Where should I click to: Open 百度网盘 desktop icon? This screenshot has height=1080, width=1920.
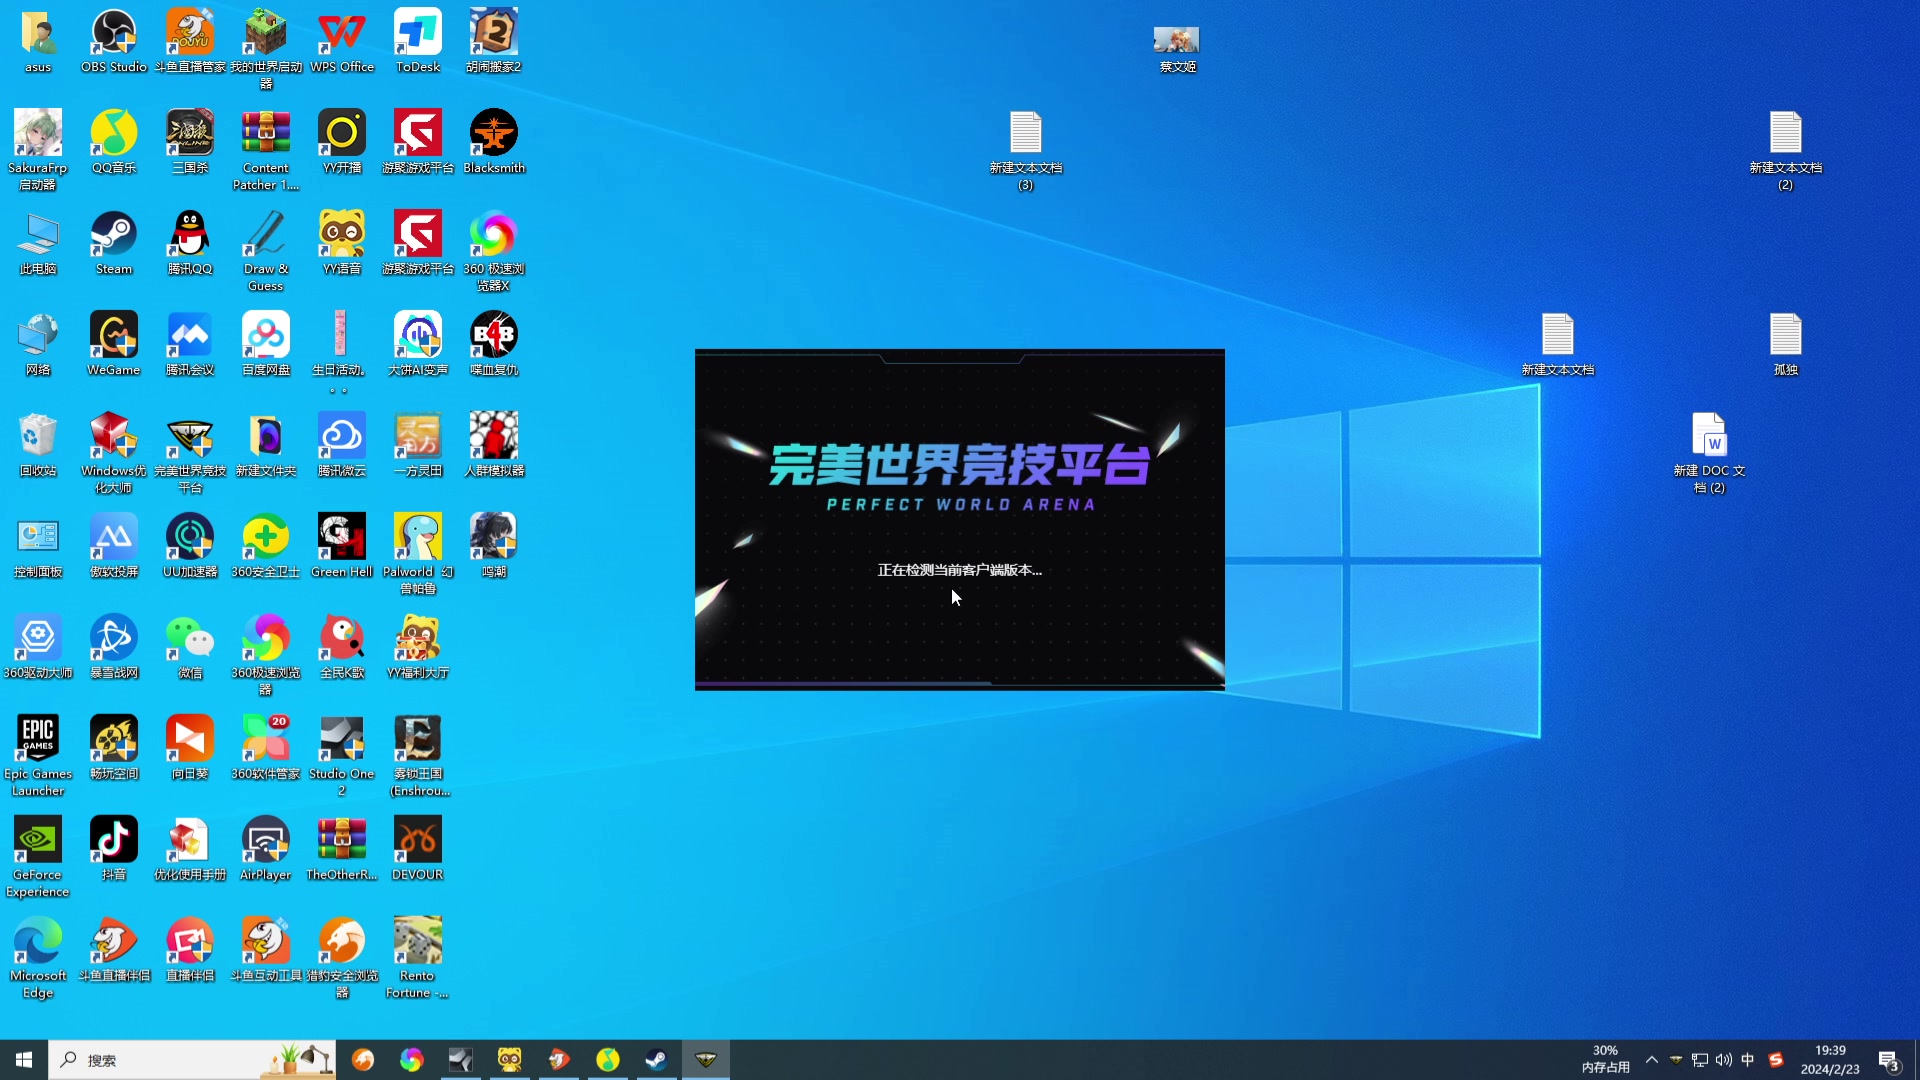pos(266,344)
